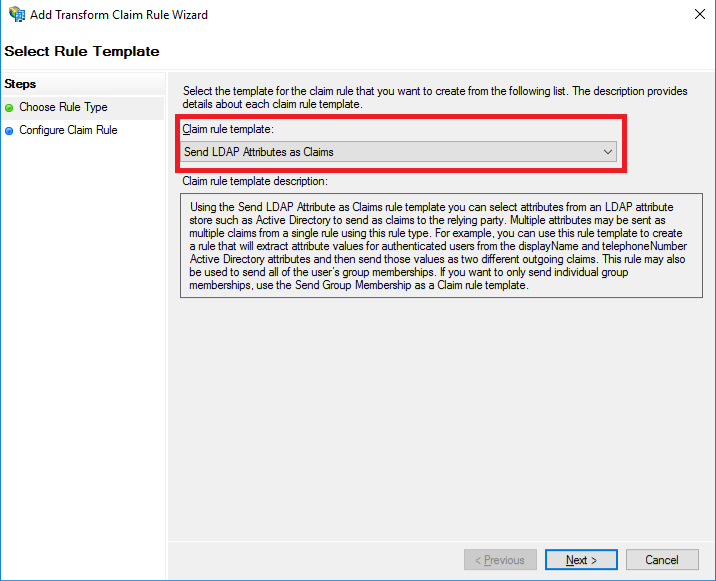716x581 pixels.
Task: Click the blank sidebar area below Configure Claim Rule
Action: (x=82, y=350)
